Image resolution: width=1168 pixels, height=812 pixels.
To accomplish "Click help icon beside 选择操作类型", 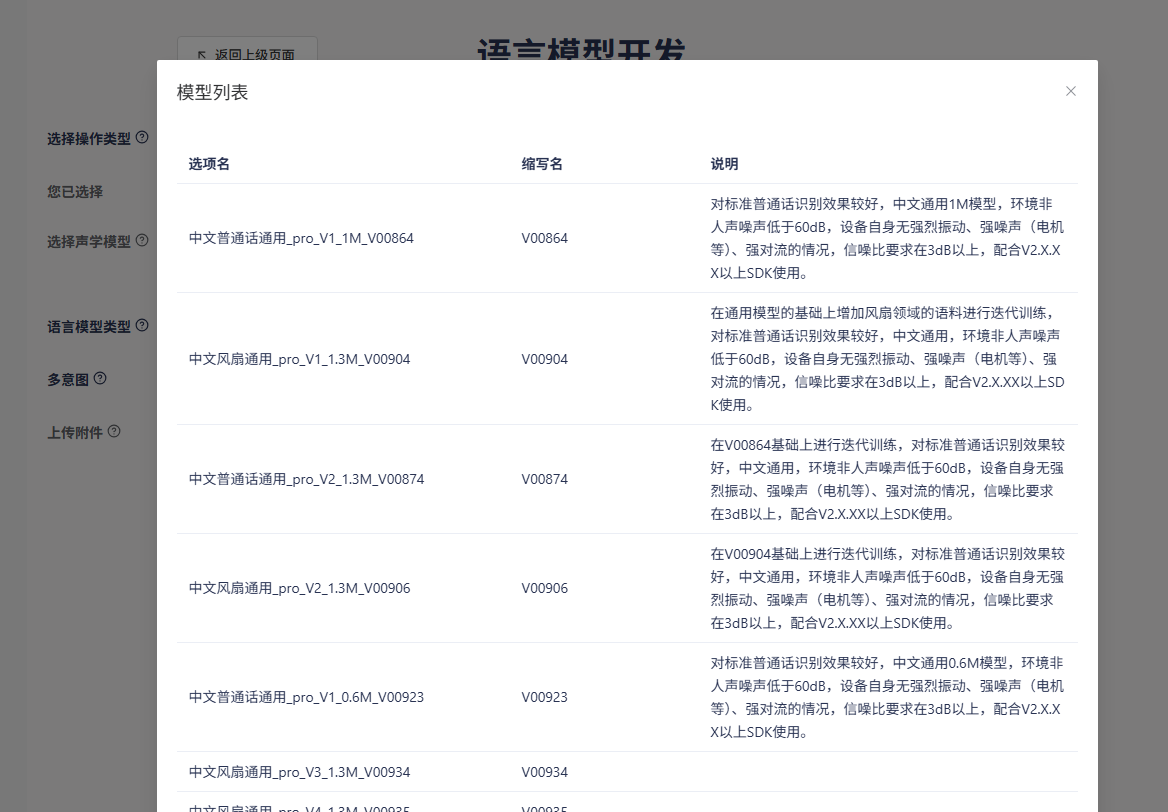I will (x=142, y=137).
